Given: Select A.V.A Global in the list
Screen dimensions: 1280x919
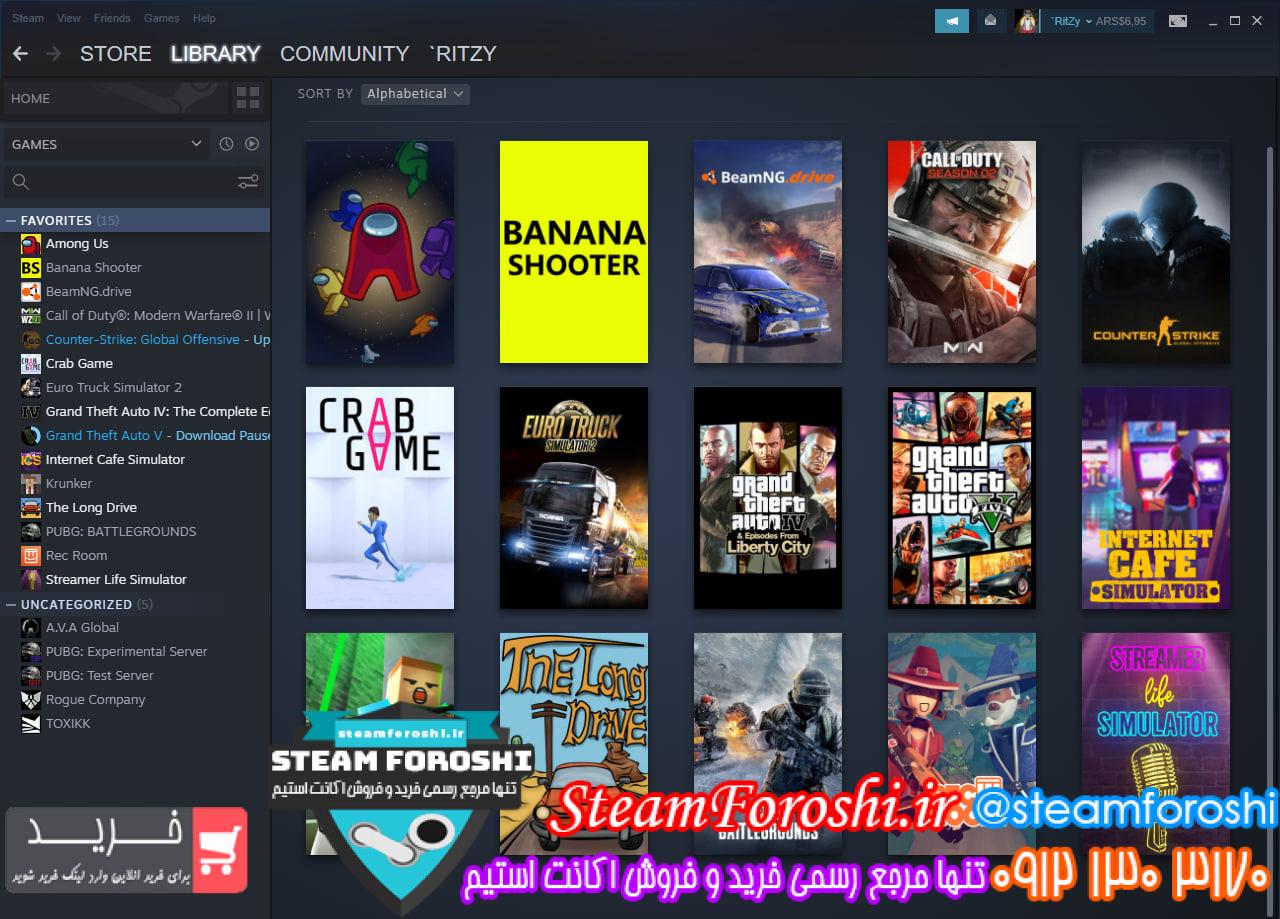Looking at the screenshot, I should (x=135, y=628).
